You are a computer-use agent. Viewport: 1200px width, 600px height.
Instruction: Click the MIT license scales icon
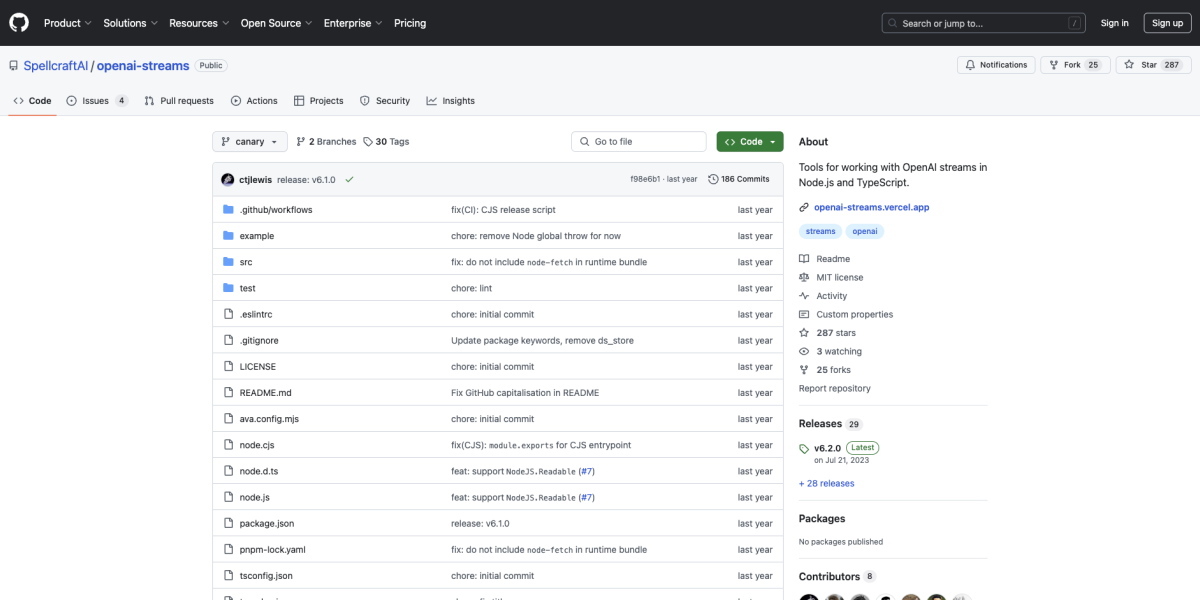coord(803,277)
